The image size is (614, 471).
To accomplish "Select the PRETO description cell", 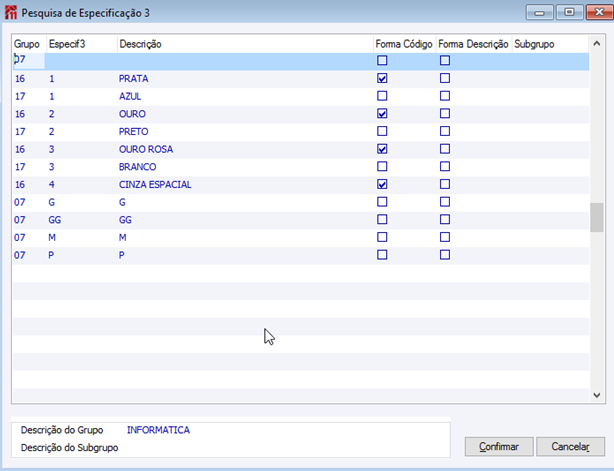I will click(x=134, y=132).
